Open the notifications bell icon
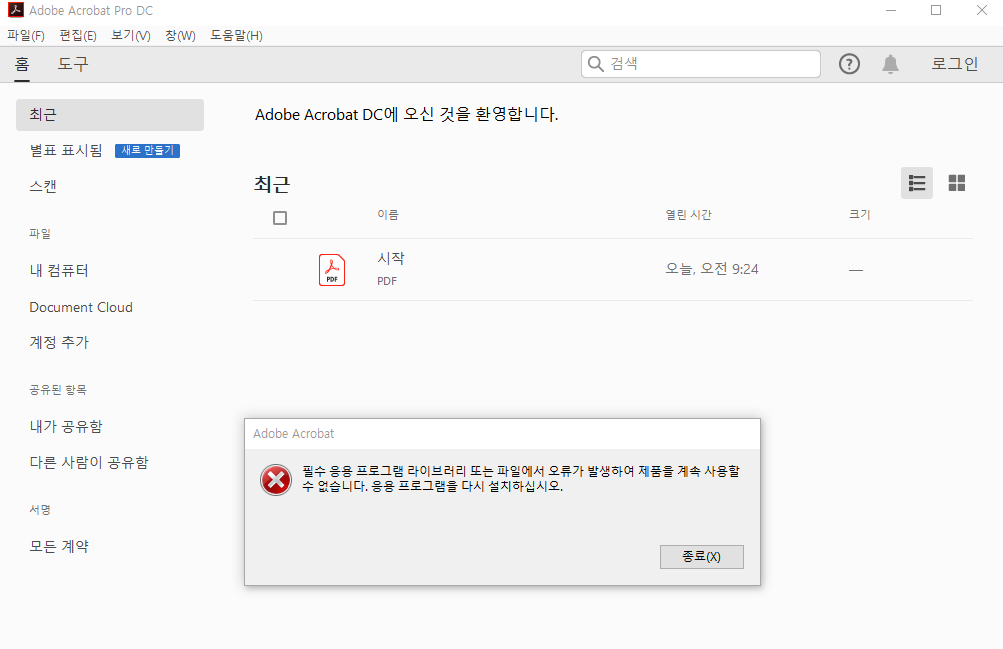Screen dimensions: 1003x649 point(890,64)
